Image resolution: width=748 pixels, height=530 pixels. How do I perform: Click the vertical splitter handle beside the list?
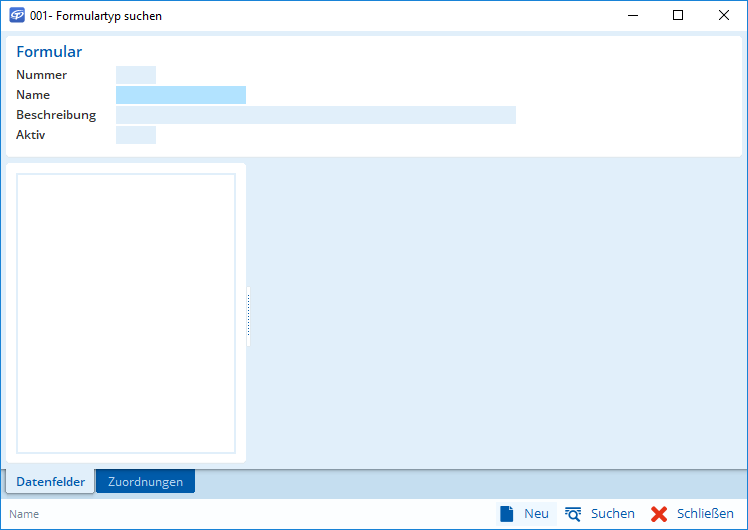248,316
